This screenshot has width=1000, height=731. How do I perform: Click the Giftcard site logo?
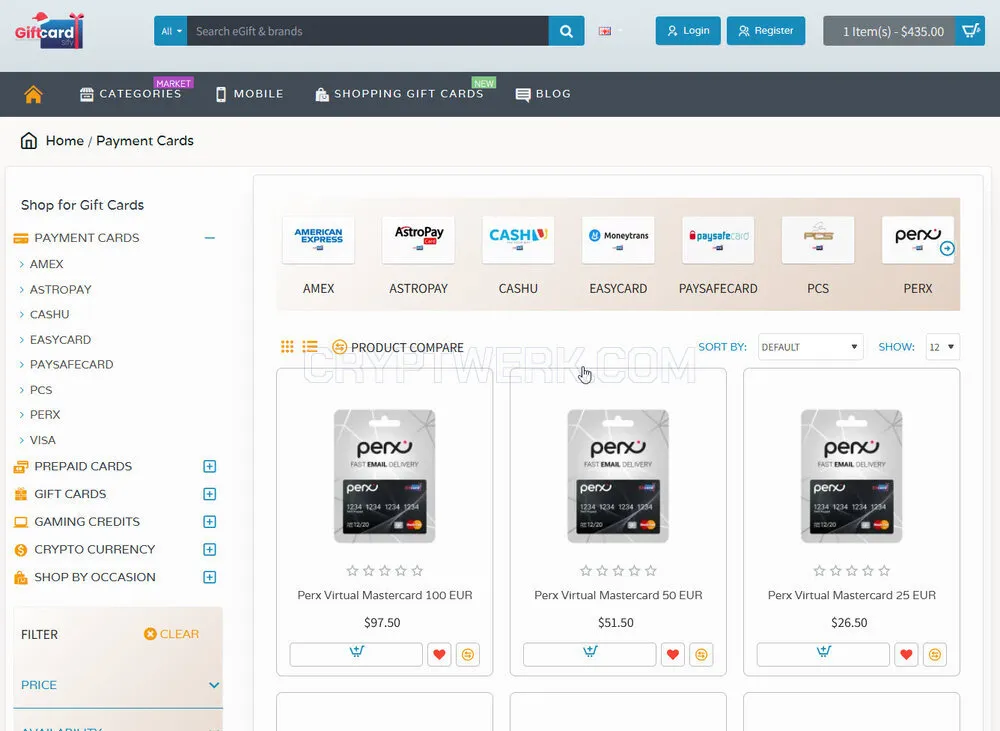point(49,31)
